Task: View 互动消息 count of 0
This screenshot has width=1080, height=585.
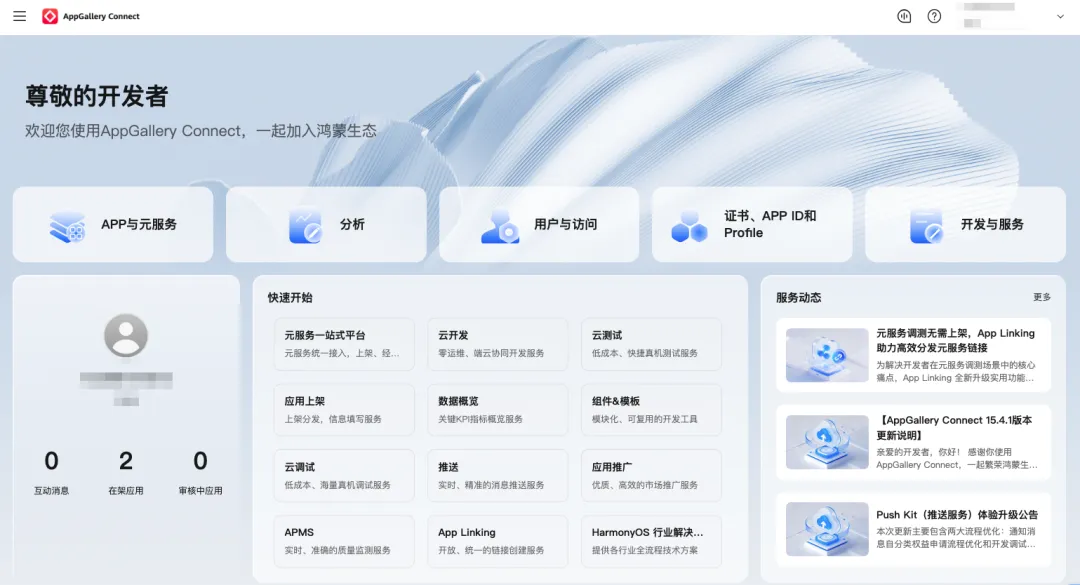Action: tap(52, 460)
